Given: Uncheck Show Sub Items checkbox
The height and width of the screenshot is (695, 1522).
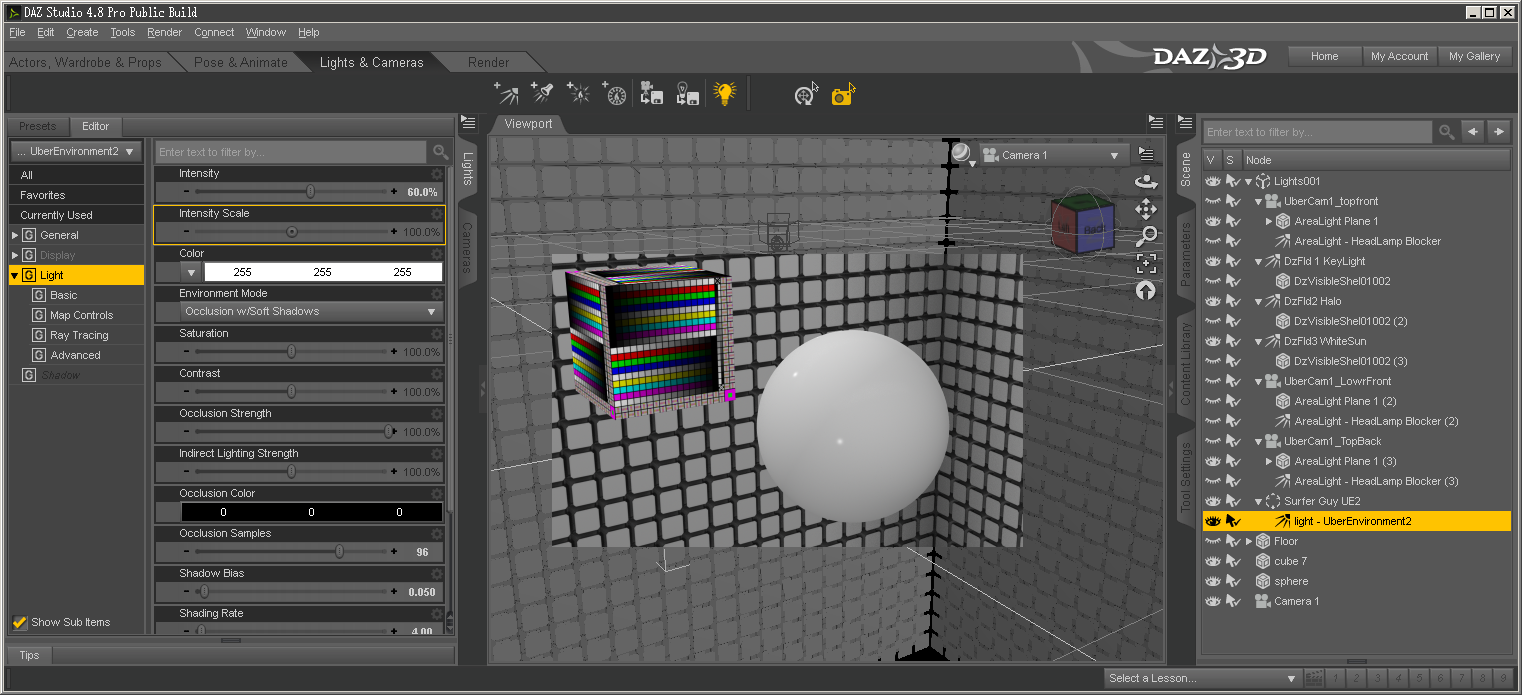Looking at the screenshot, I should [x=19, y=622].
